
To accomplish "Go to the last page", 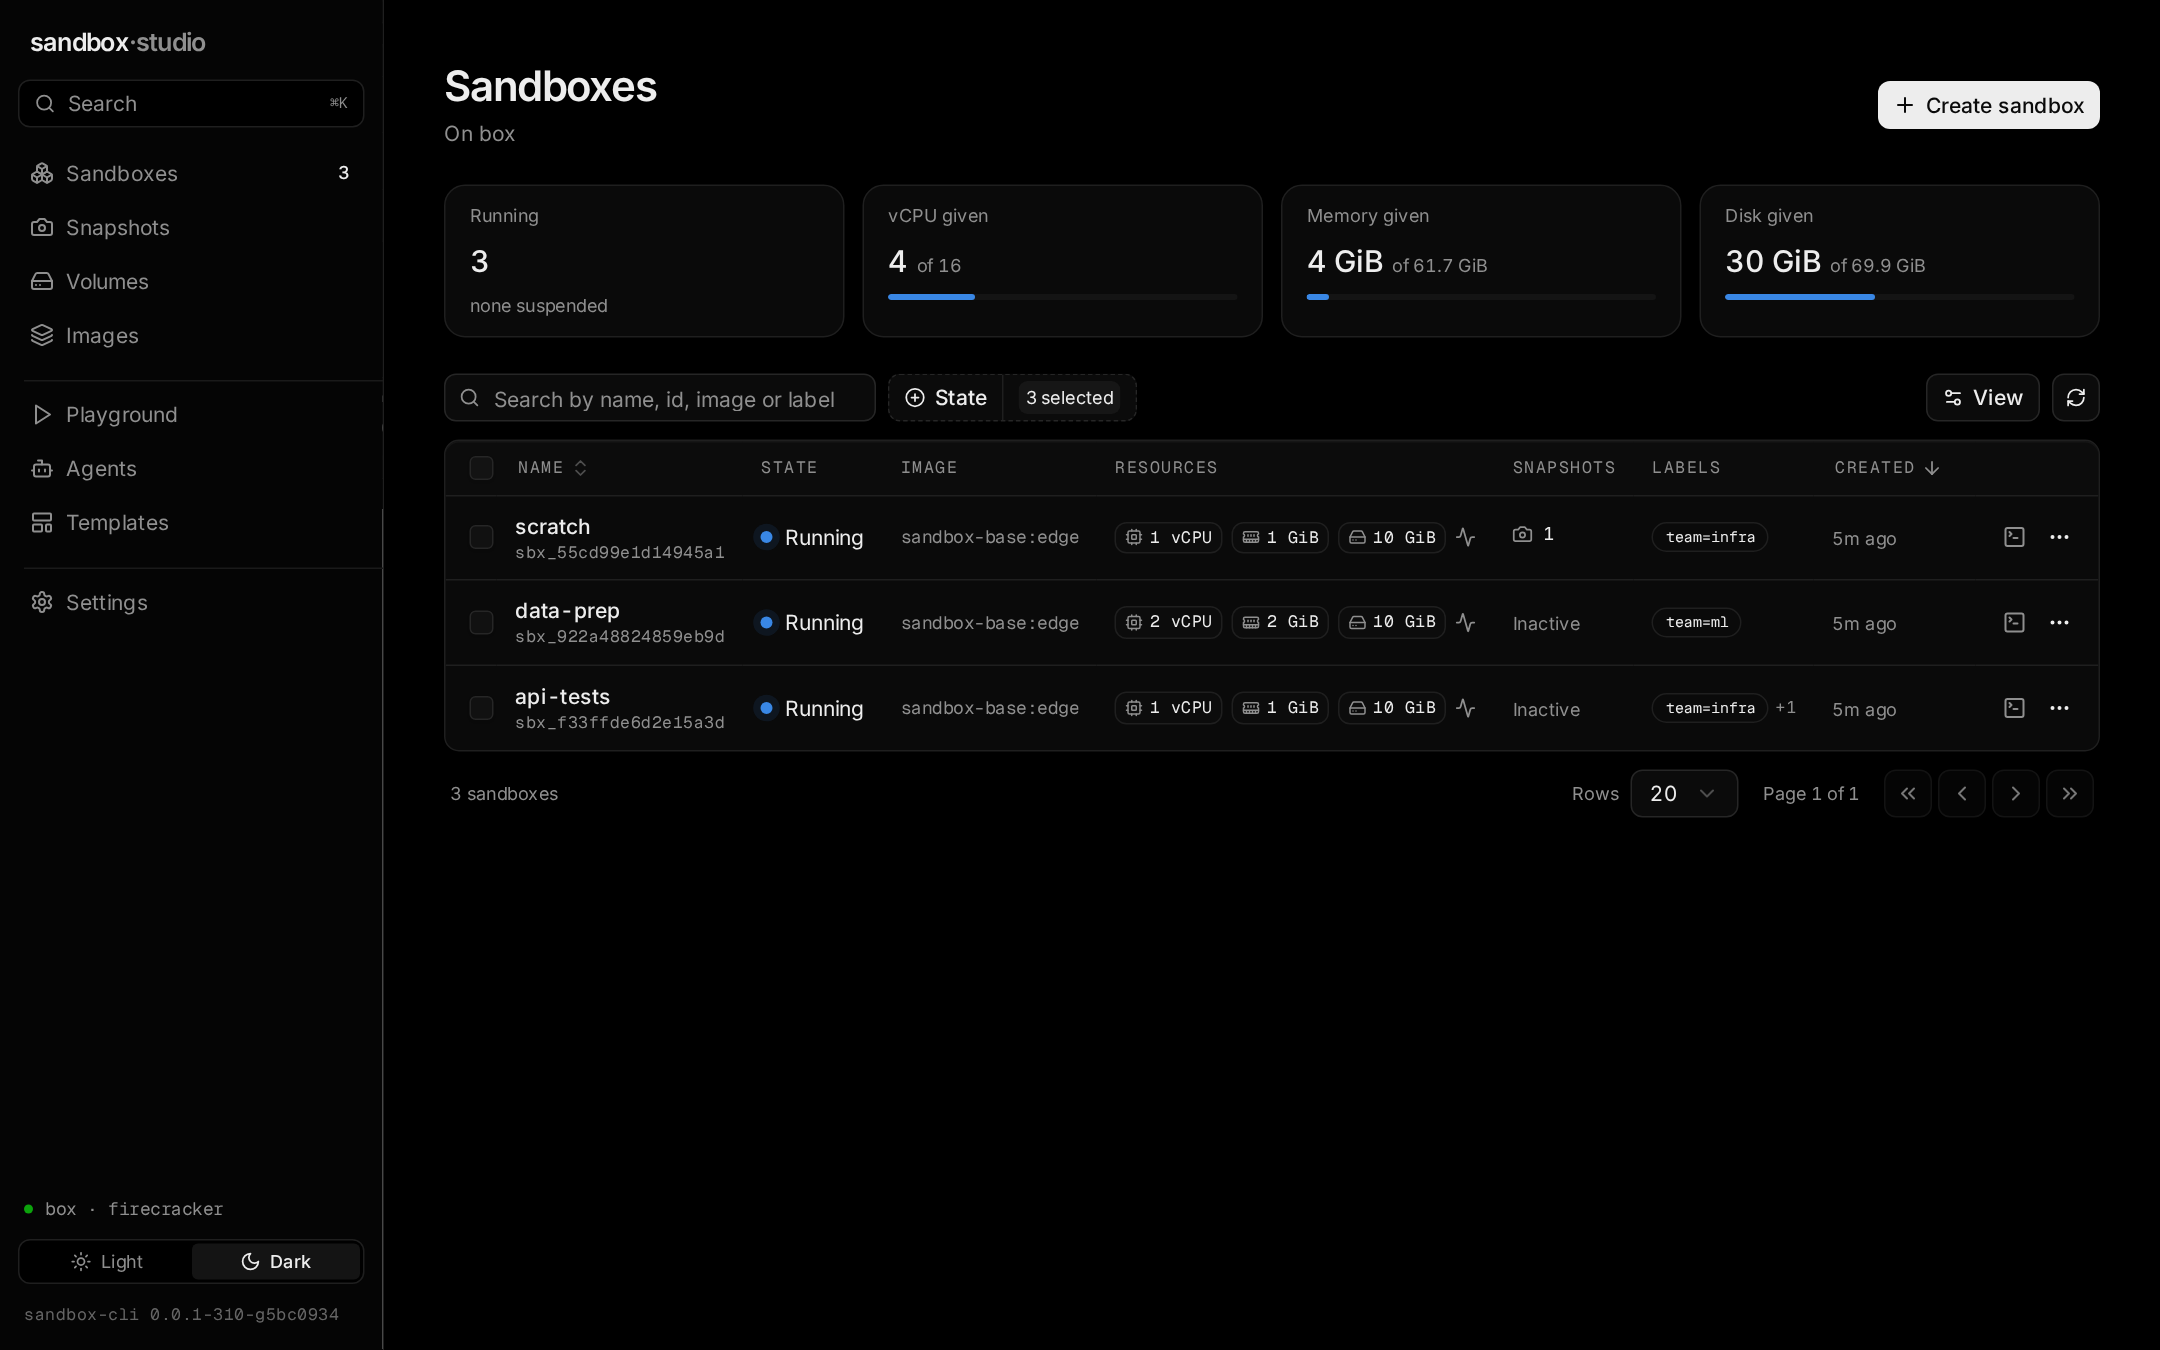I will coord(2069,793).
